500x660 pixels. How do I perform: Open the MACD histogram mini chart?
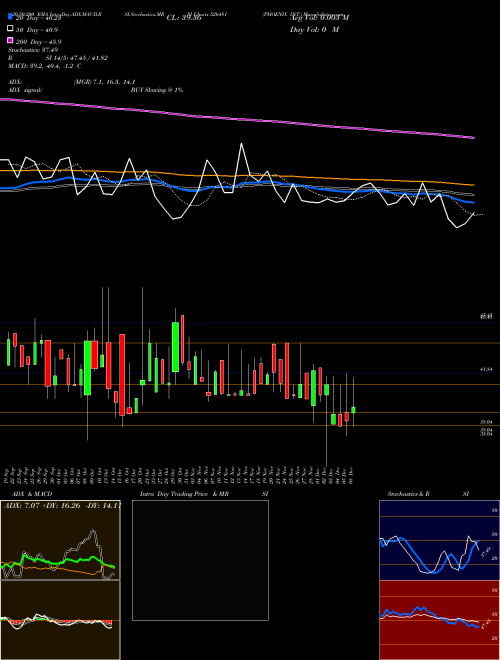pos(60,620)
